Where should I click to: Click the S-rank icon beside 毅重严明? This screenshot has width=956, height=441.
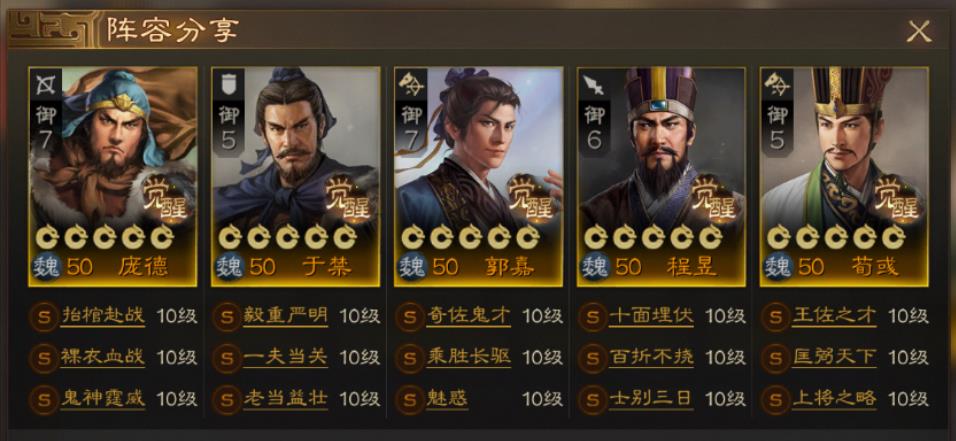pos(226,317)
